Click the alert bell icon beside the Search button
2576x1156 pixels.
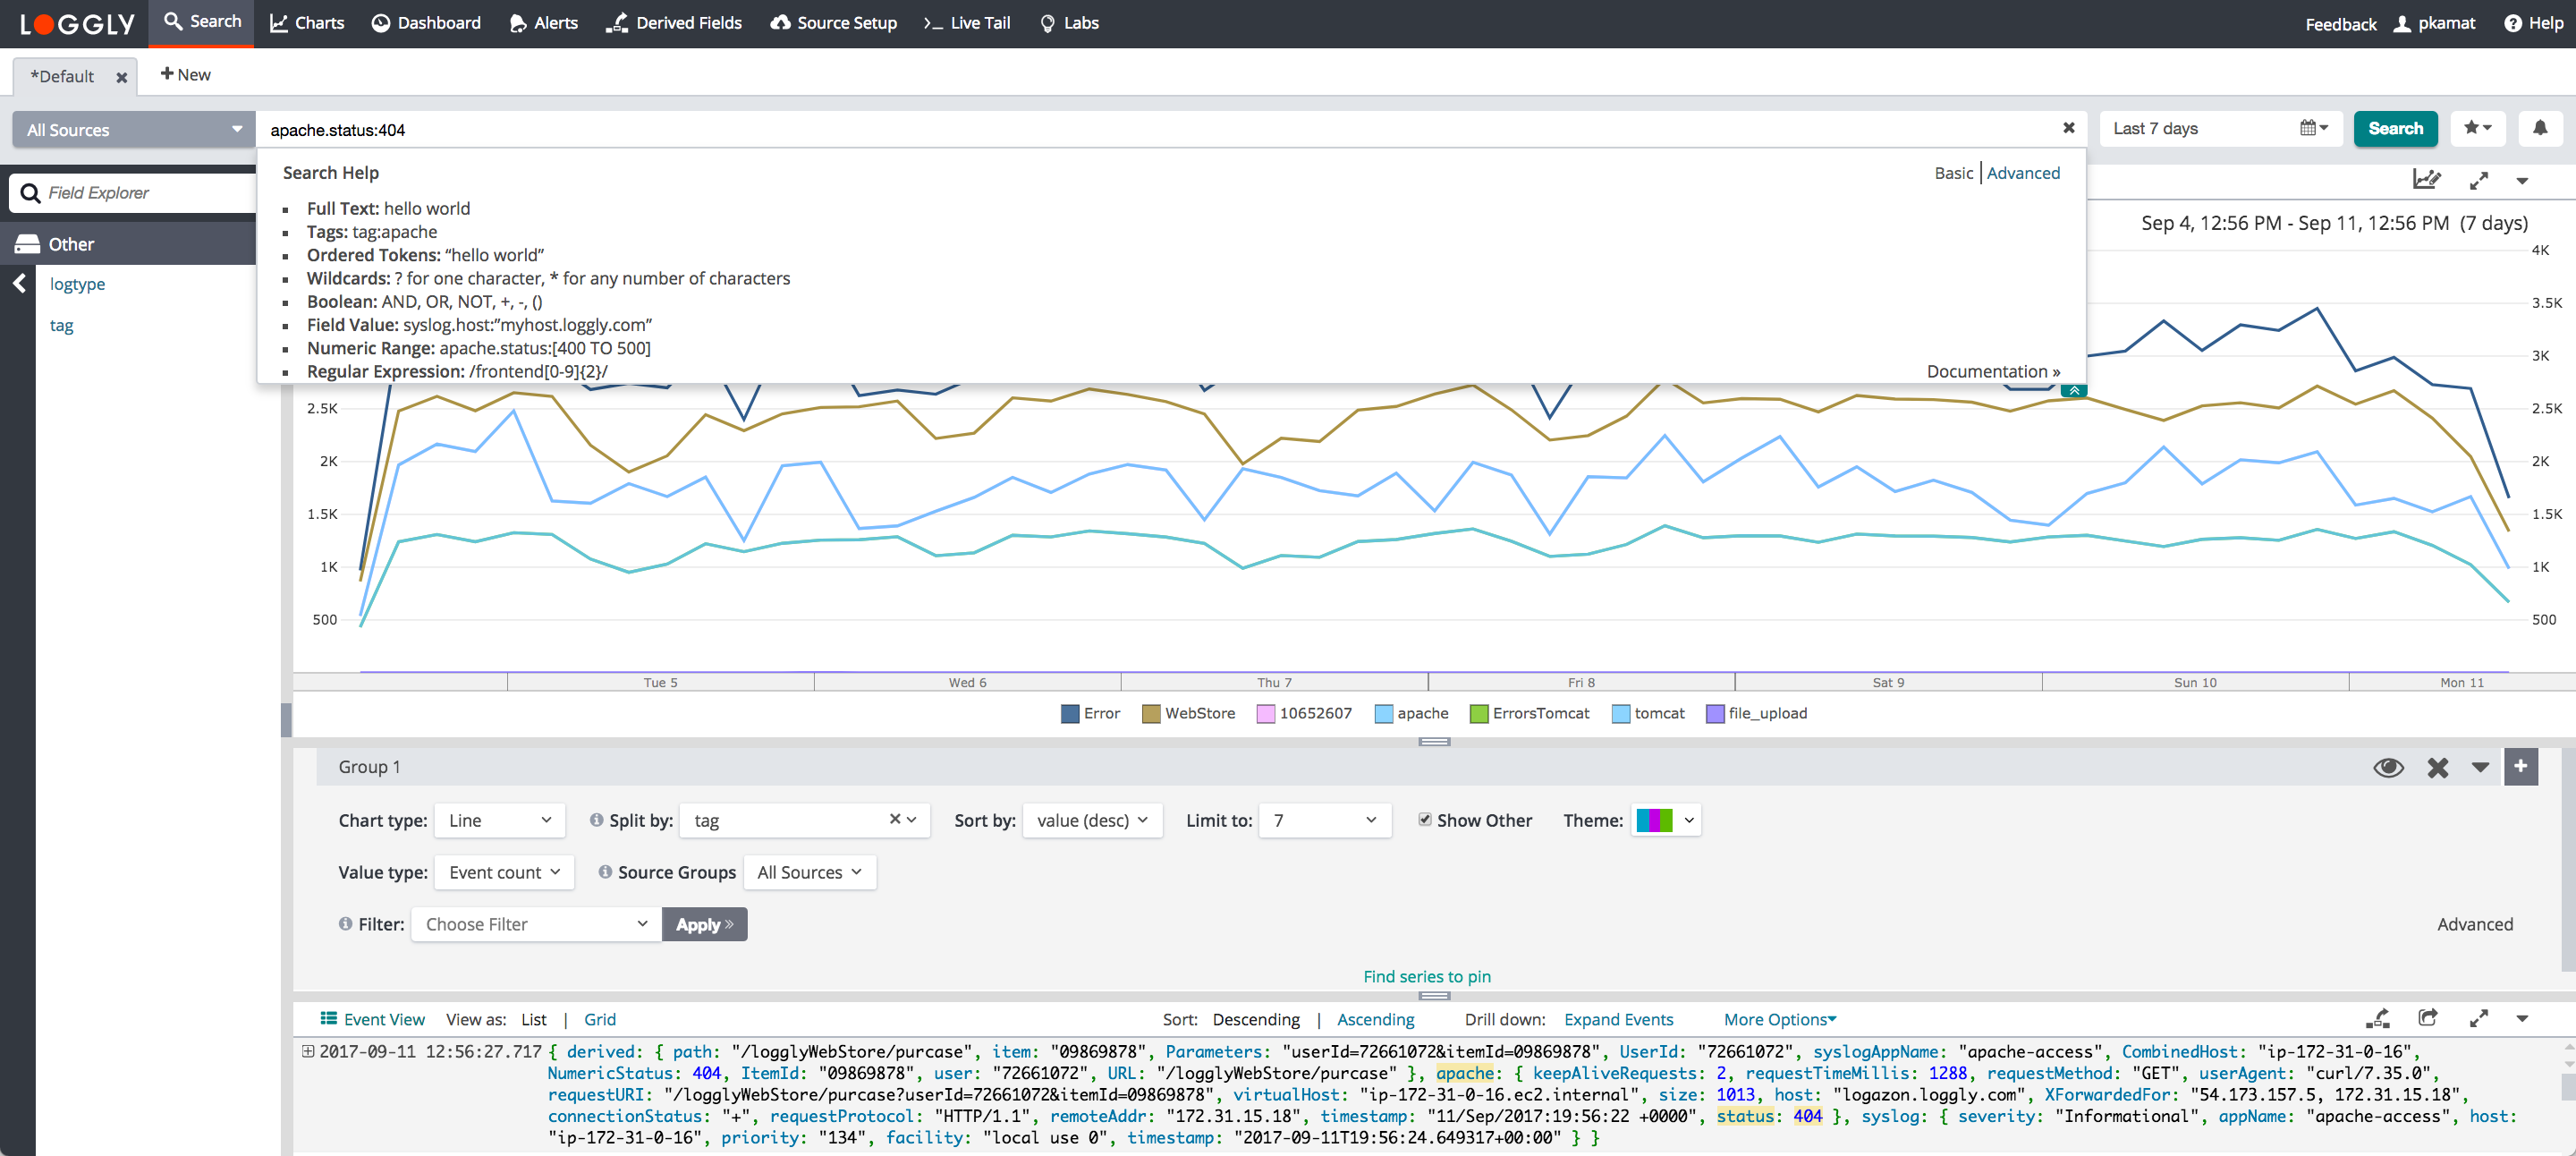tap(2539, 128)
